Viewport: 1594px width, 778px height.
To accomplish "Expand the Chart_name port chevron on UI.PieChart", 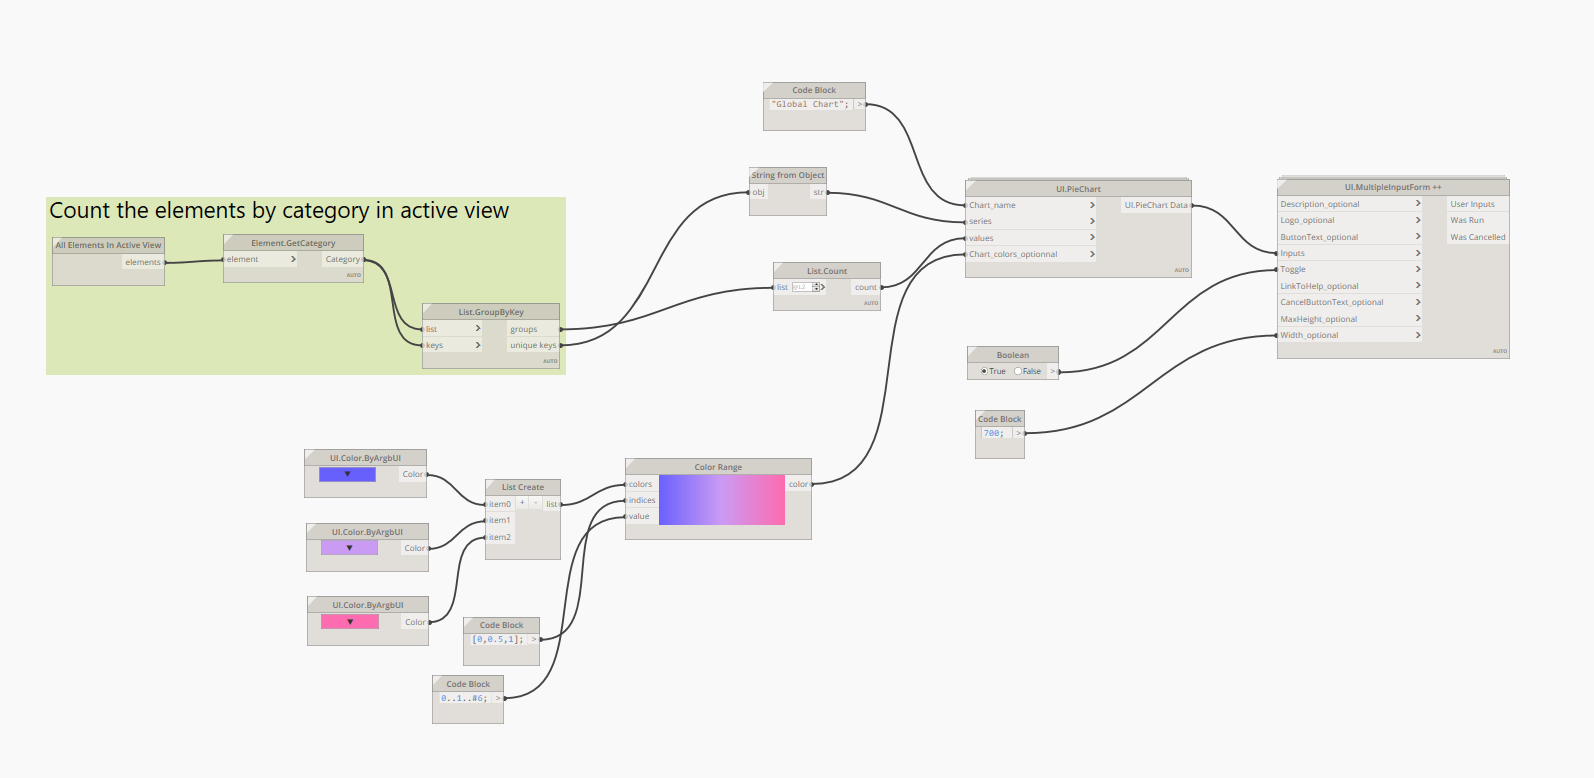I will click(1092, 205).
